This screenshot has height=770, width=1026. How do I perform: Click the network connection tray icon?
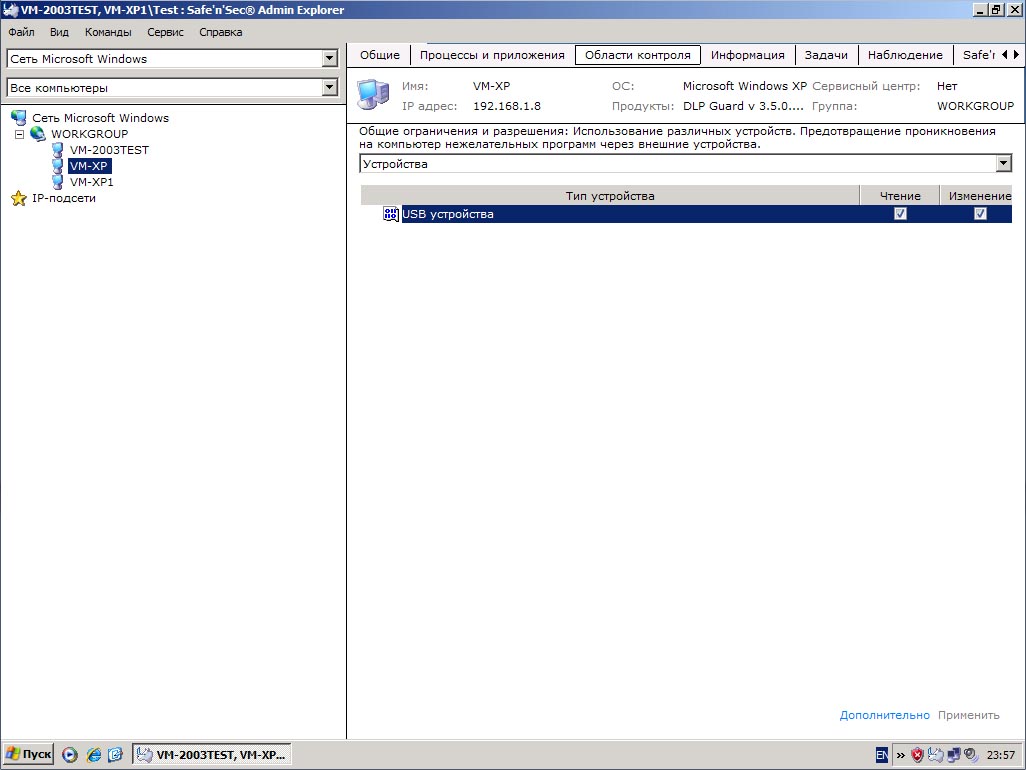tap(954, 755)
